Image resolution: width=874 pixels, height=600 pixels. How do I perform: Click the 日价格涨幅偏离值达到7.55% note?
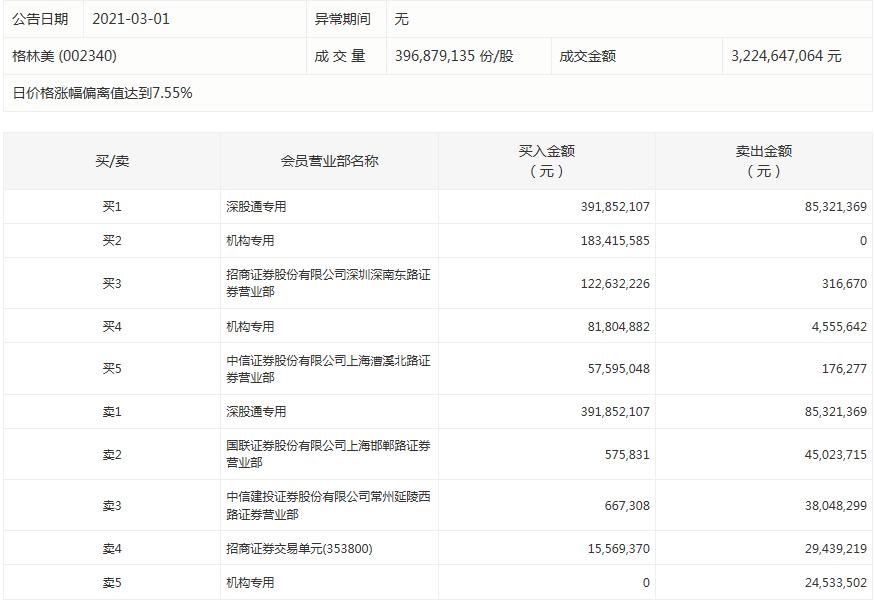(102, 93)
